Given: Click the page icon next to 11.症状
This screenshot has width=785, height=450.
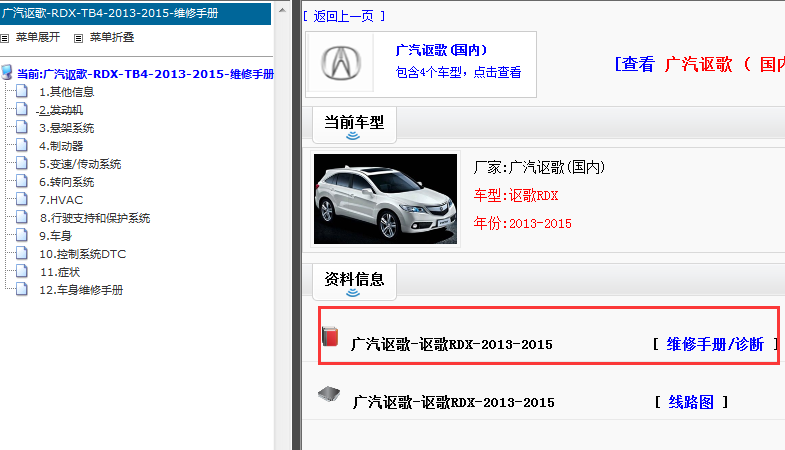Looking at the screenshot, I should tap(22, 271).
